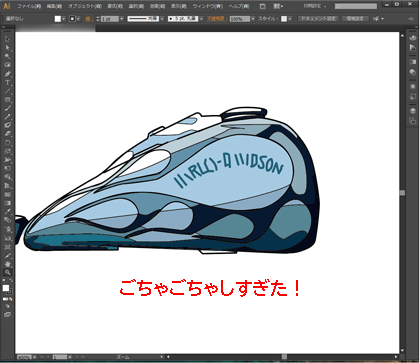
Task: Select the Pen tool
Action: pos(7,74)
